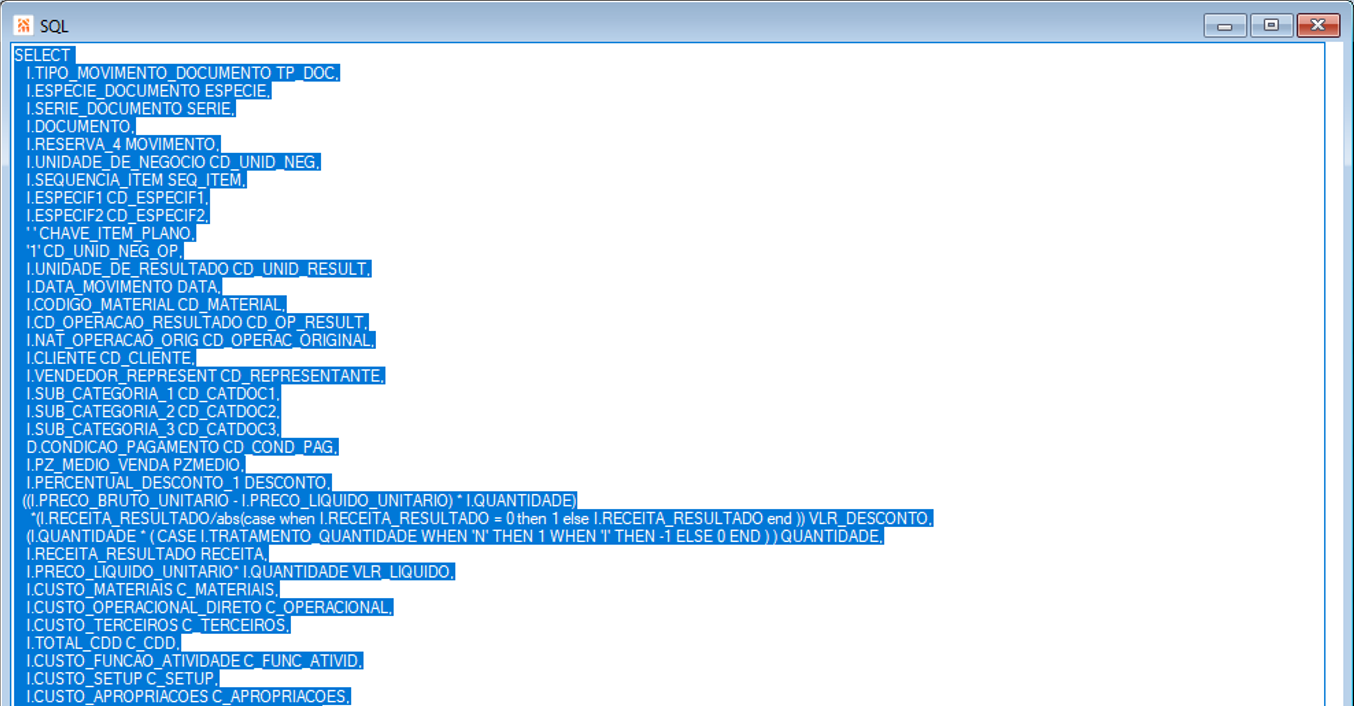Close the SQL window
Screen dimensions: 1354x706
point(1318,26)
